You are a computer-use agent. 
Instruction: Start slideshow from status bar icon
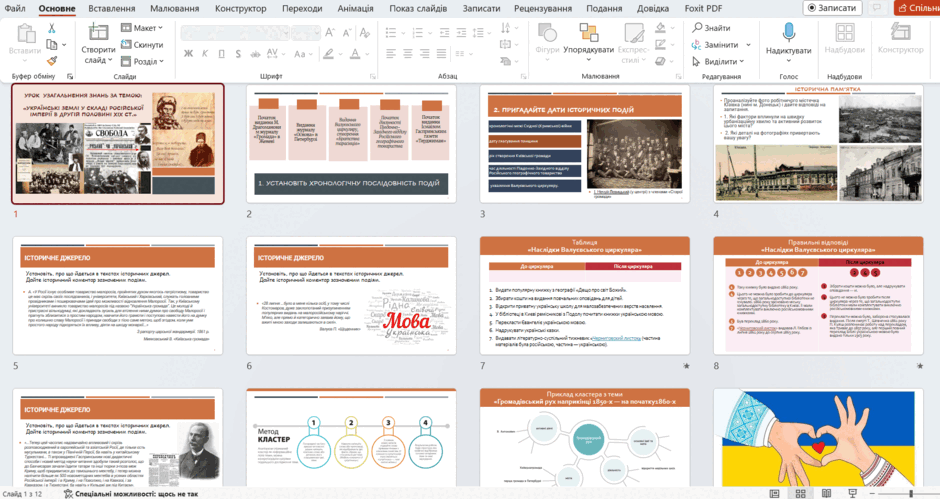click(852, 494)
